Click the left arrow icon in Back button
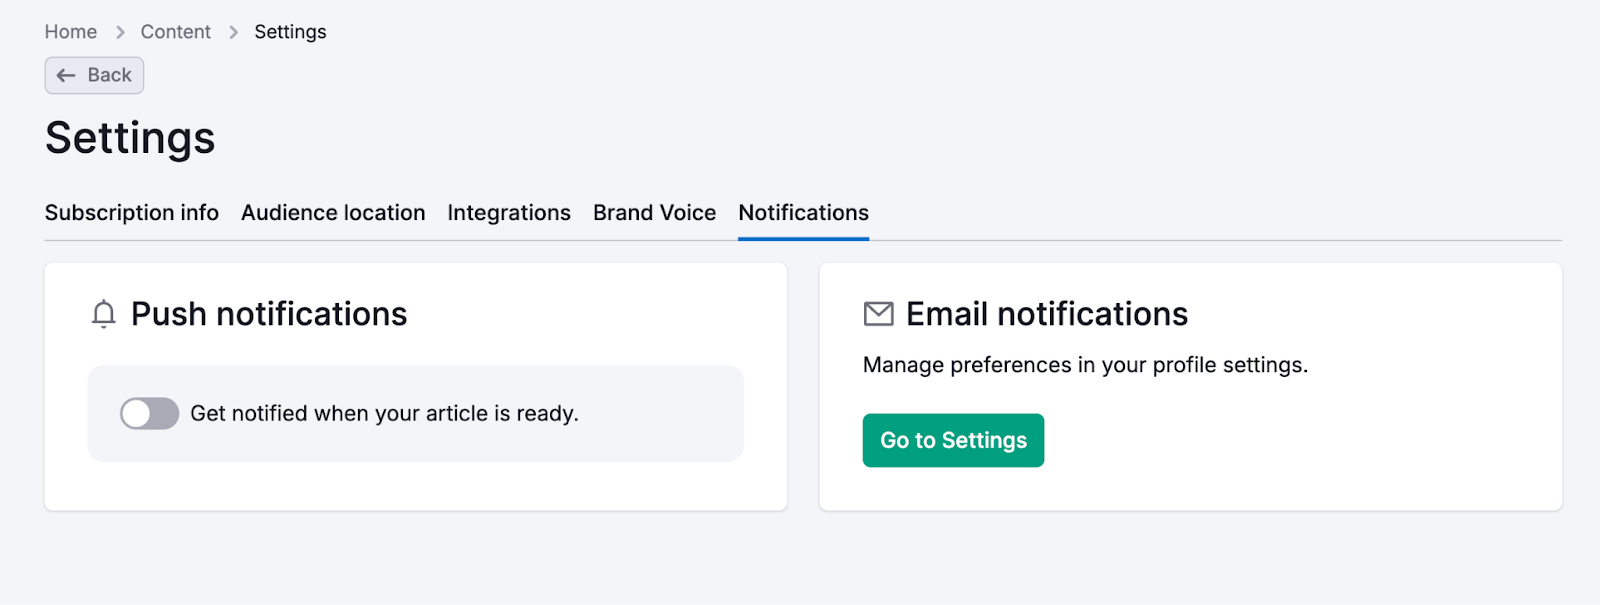This screenshot has width=1600, height=605. (x=66, y=76)
